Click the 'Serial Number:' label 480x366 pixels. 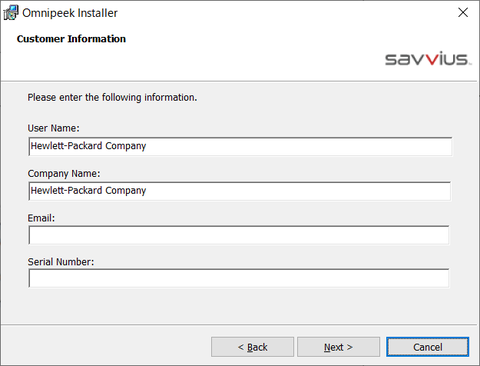point(61,262)
